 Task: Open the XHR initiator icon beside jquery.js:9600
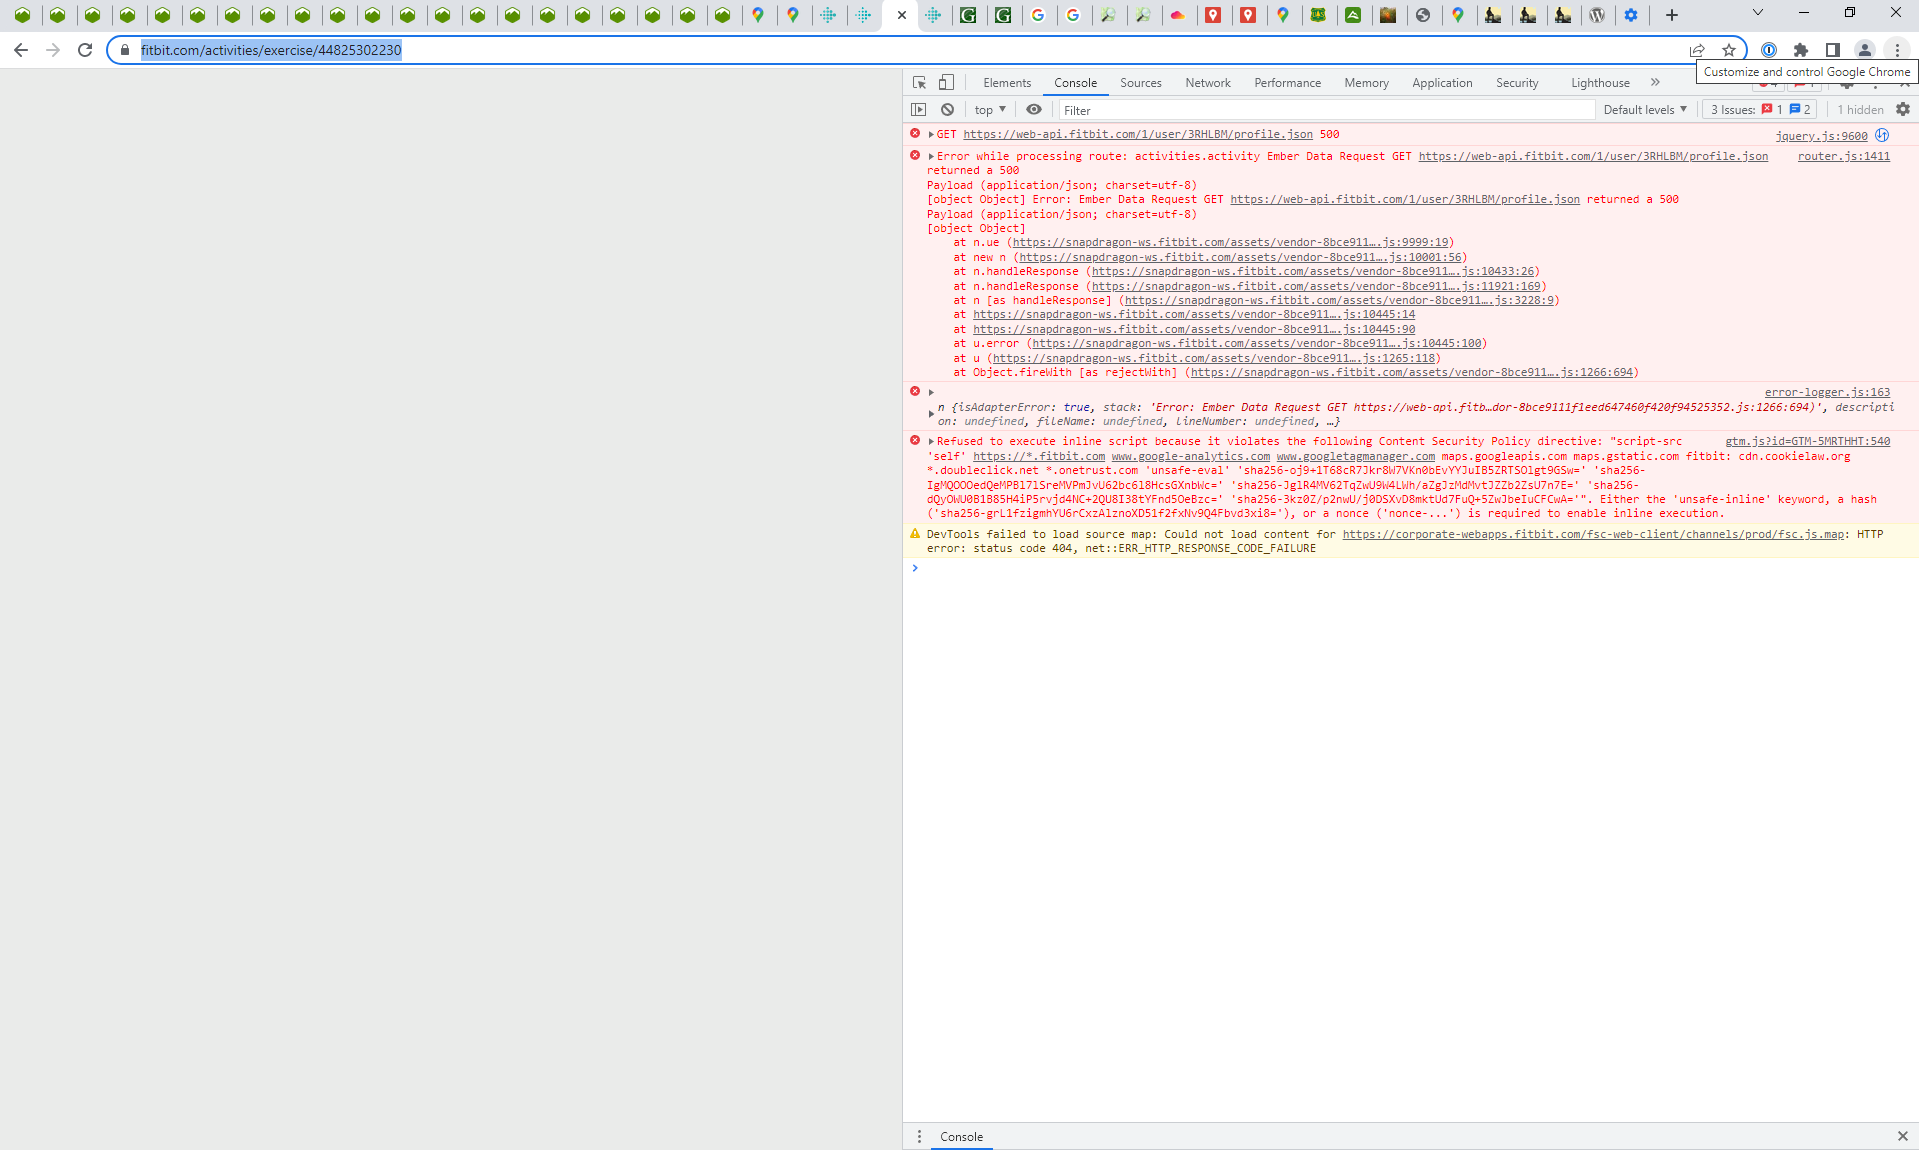point(1882,135)
